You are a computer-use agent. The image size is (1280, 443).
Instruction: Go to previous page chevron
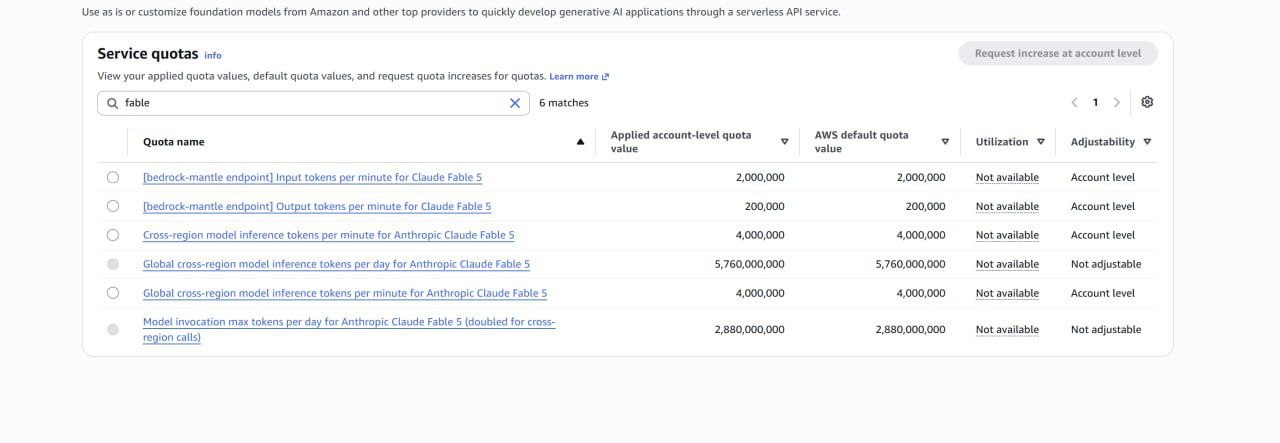point(1074,102)
